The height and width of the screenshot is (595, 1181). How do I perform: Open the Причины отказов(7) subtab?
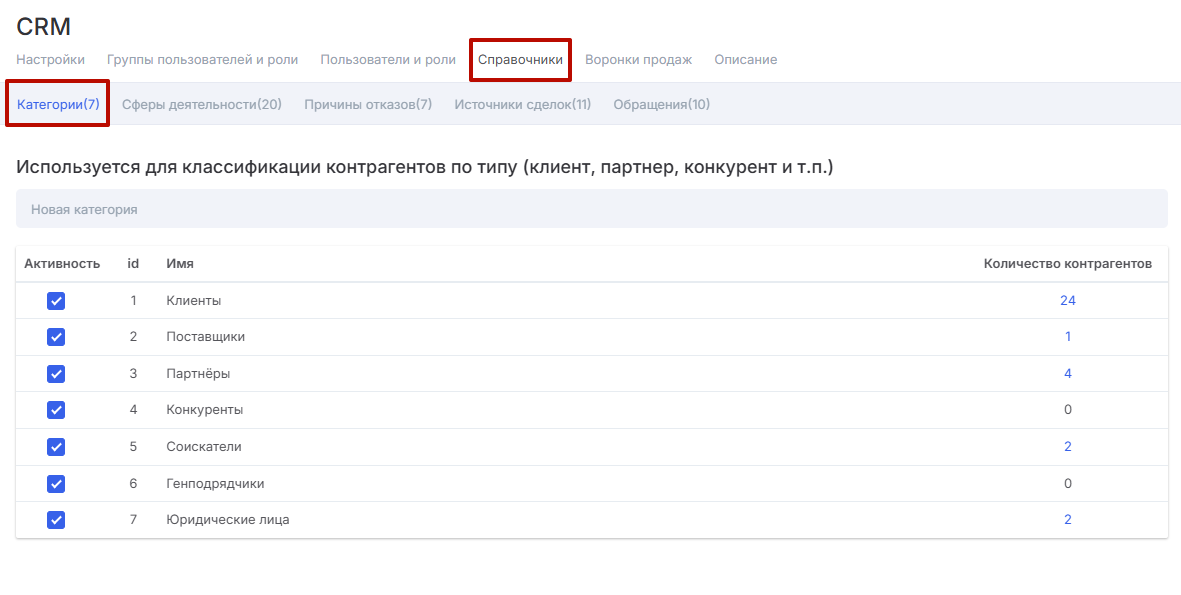click(x=368, y=104)
